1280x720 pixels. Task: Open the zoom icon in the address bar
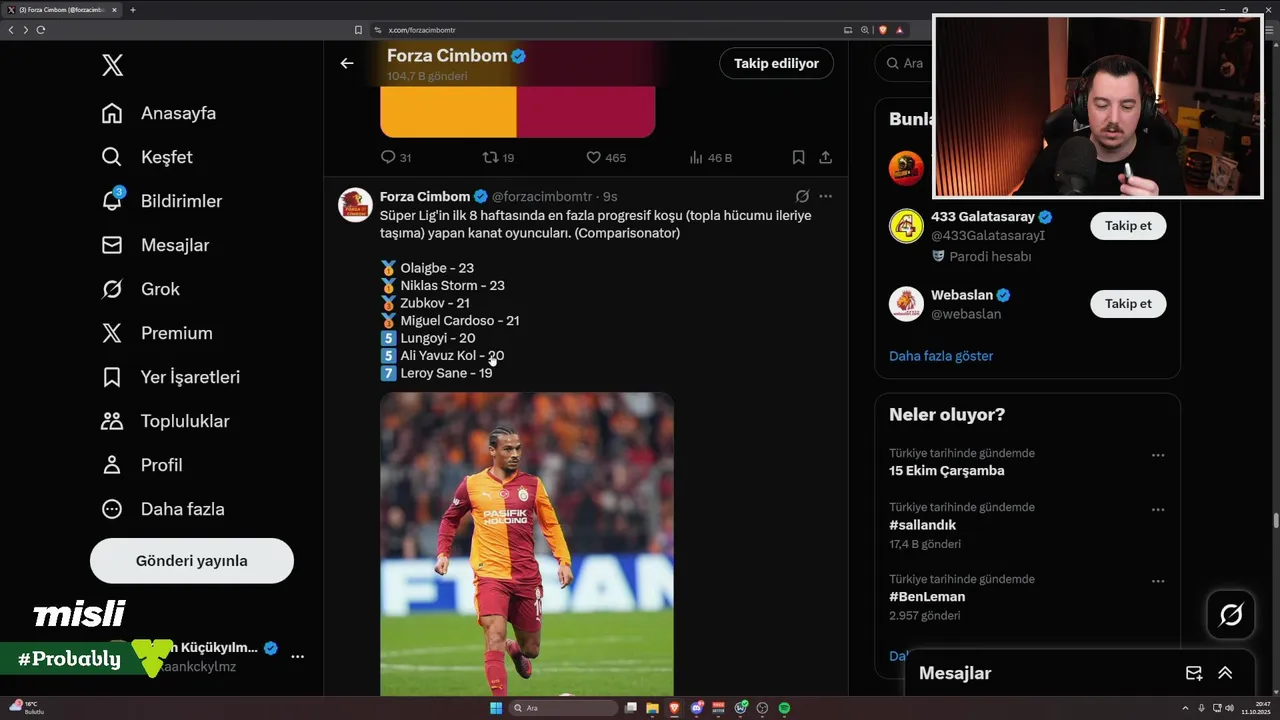tap(865, 30)
